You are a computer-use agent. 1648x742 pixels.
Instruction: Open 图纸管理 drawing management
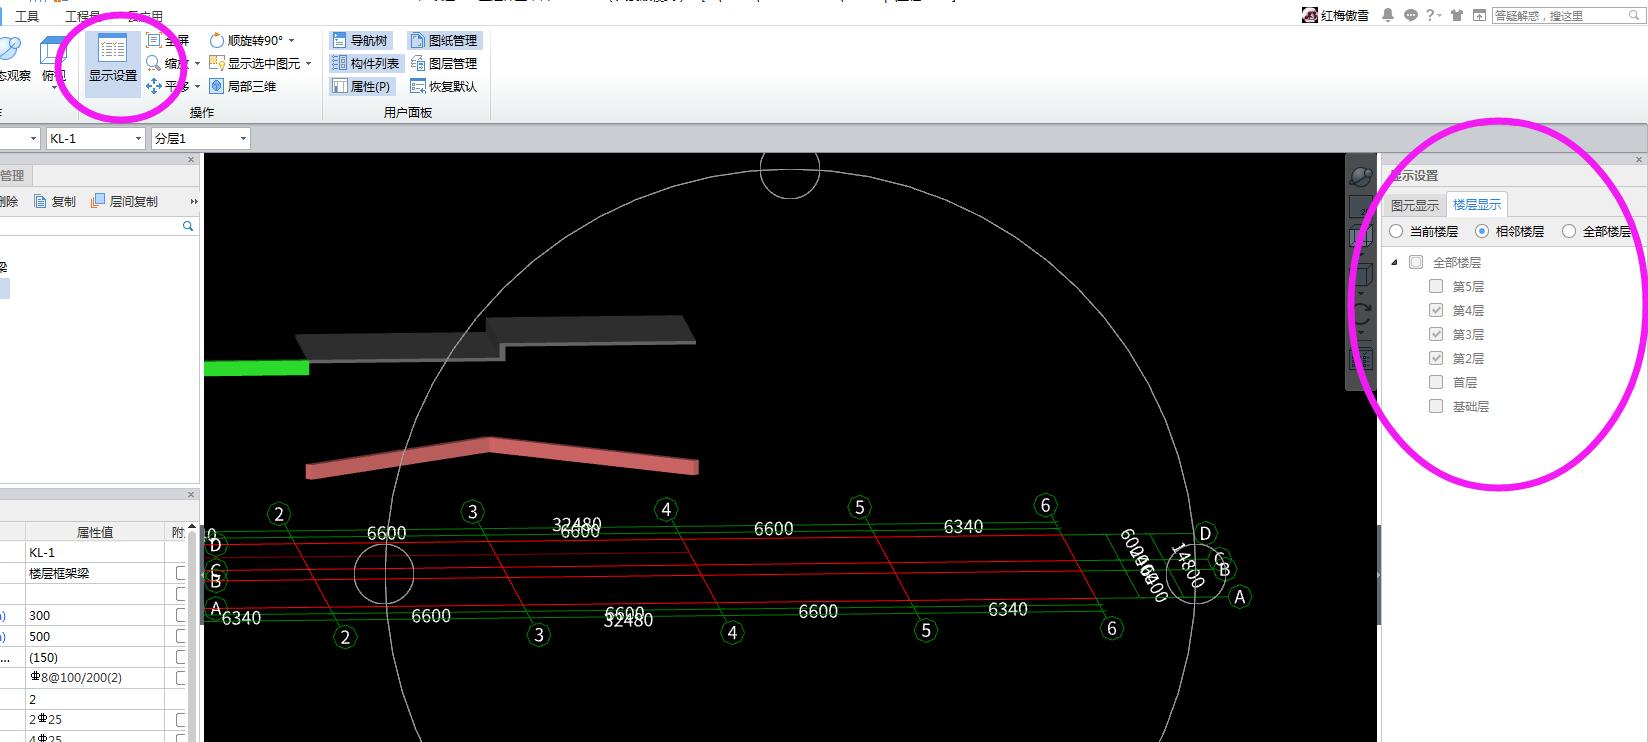click(444, 40)
